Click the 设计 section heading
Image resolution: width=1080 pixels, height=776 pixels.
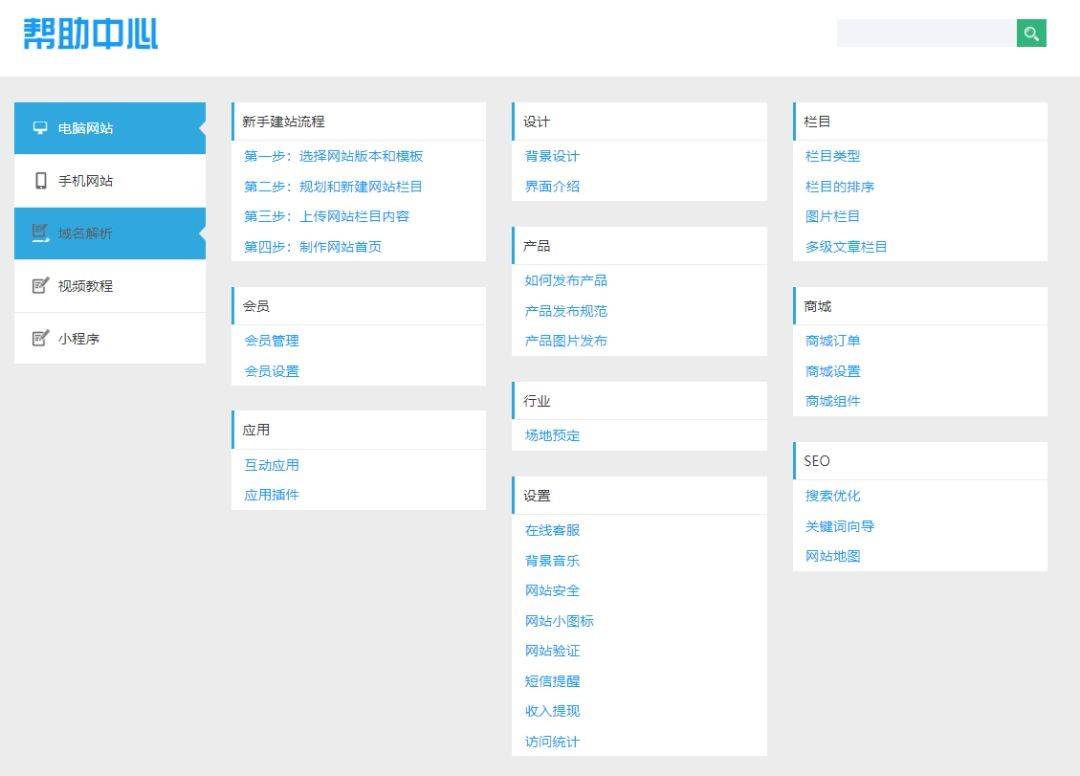pos(537,122)
